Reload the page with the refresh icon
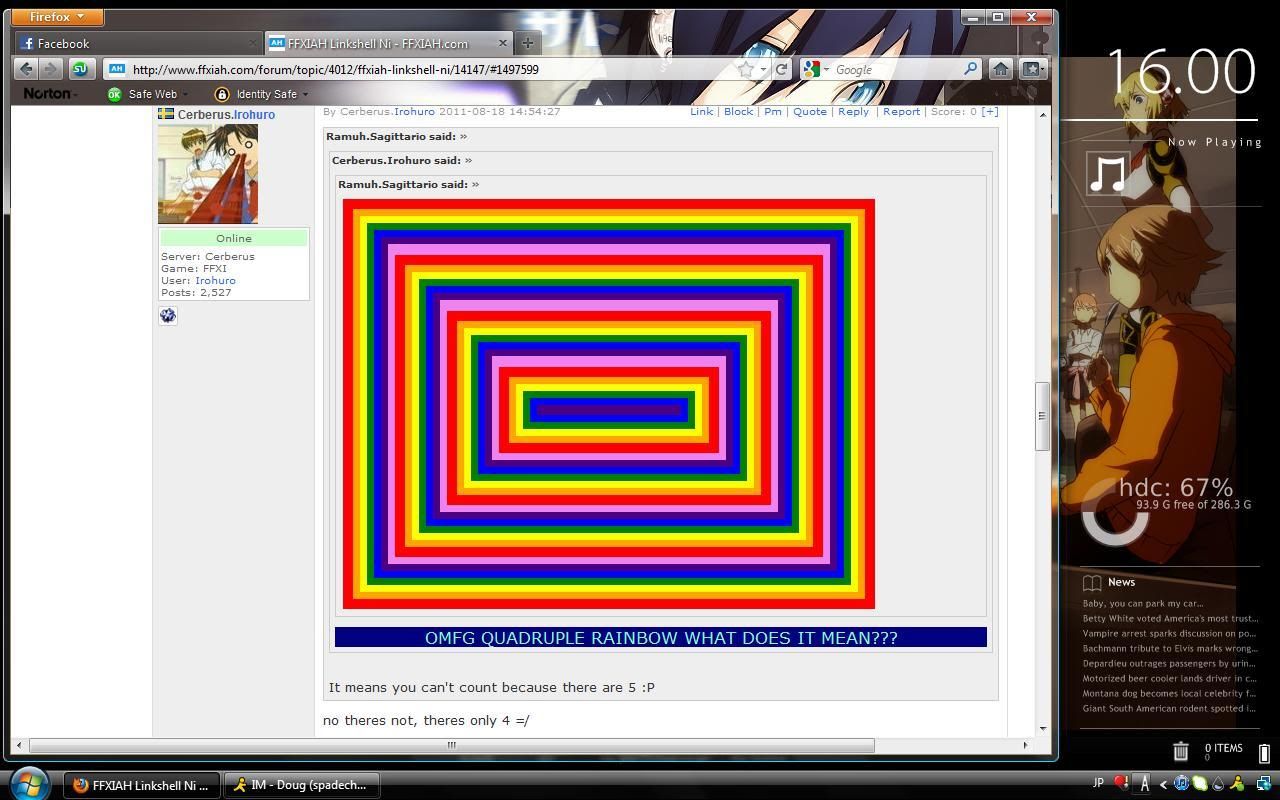1280x800 pixels. (x=781, y=69)
